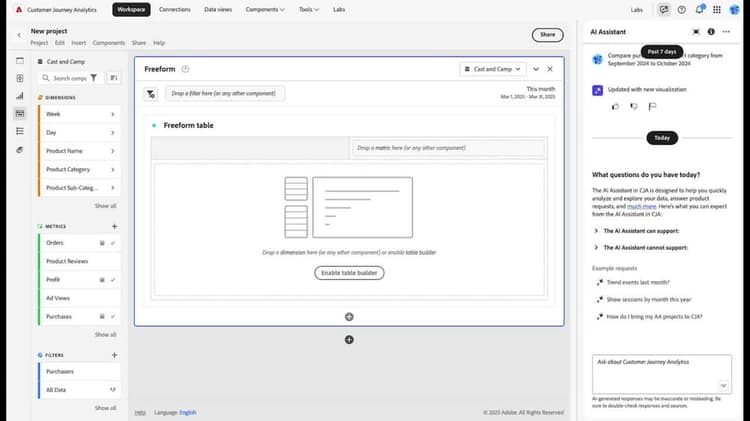This screenshot has width=750, height=421.
Task: Click Enable table builder button
Action: pyautogui.click(x=349, y=273)
